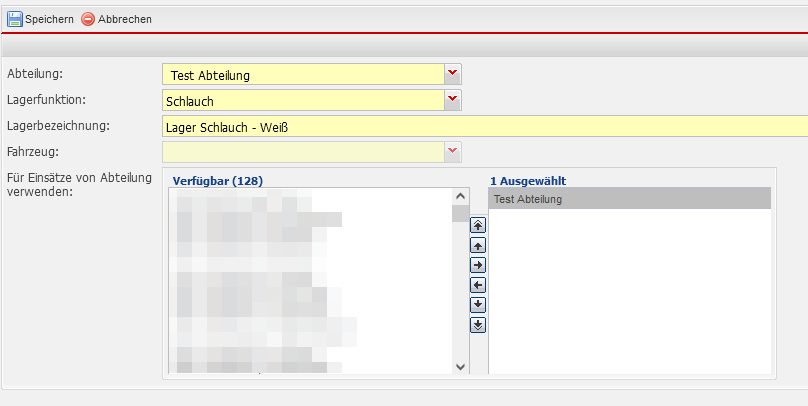Open the Fahrzeug dropdown arrow
The width and height of the screenshot is (808, 406).
point(453,151)
